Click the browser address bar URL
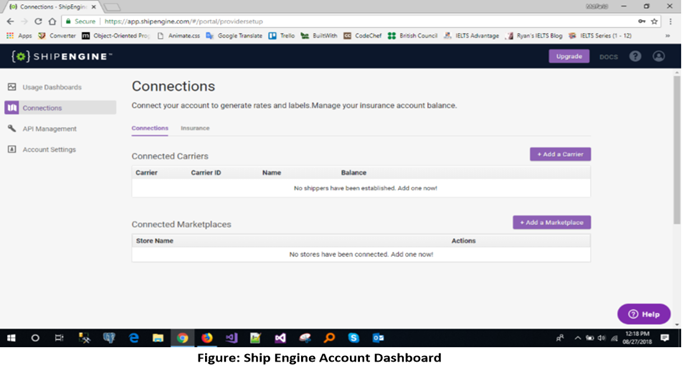This screenshot has width=684, height=366. tap(184, 21)
